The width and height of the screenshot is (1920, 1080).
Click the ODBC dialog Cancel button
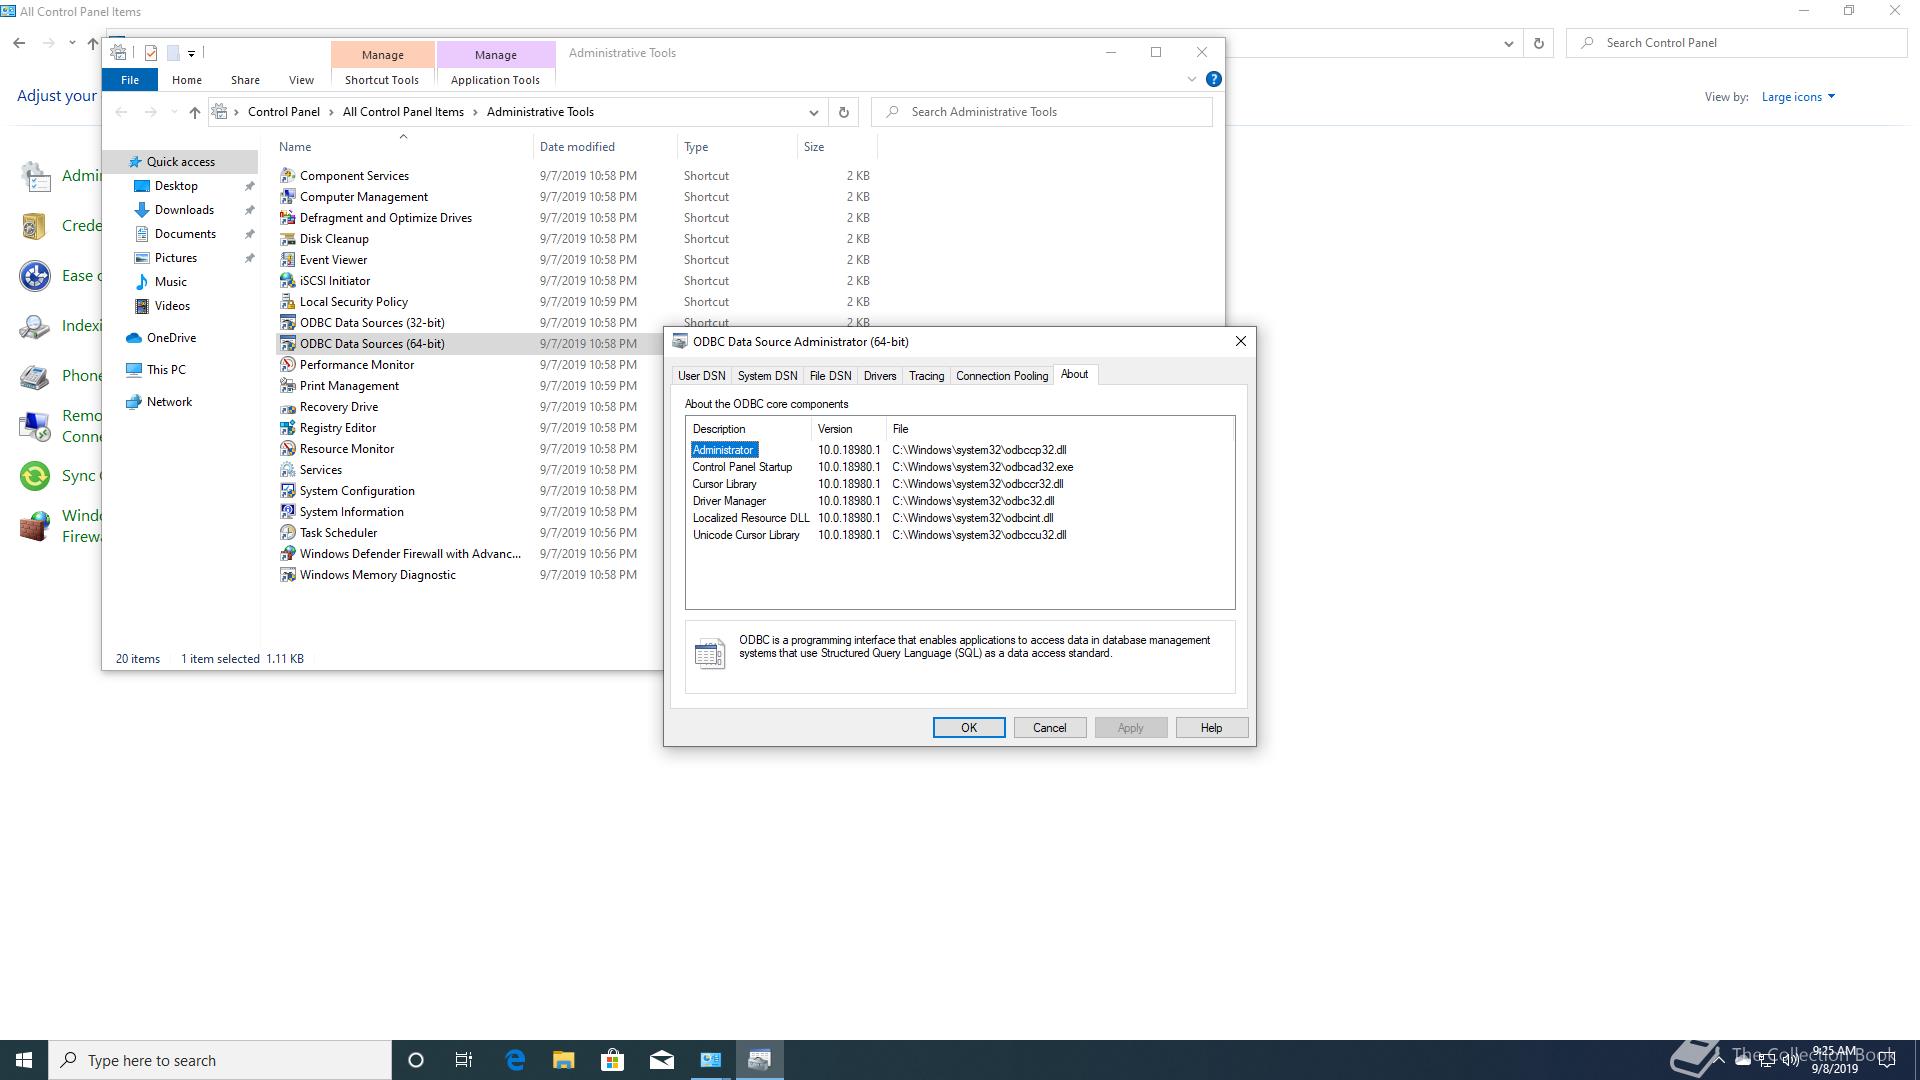tap(1049, 728)
